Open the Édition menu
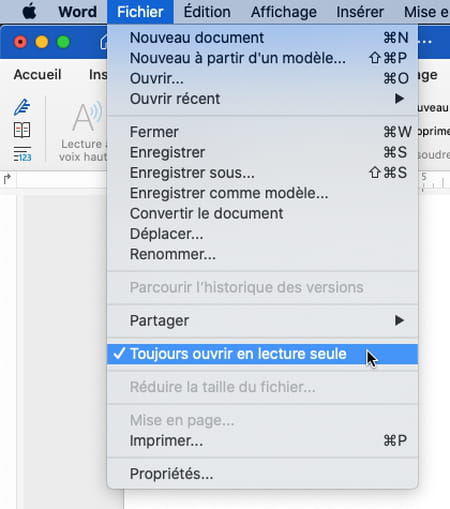This screenshot has height=509, width=450. coord(207,12)
